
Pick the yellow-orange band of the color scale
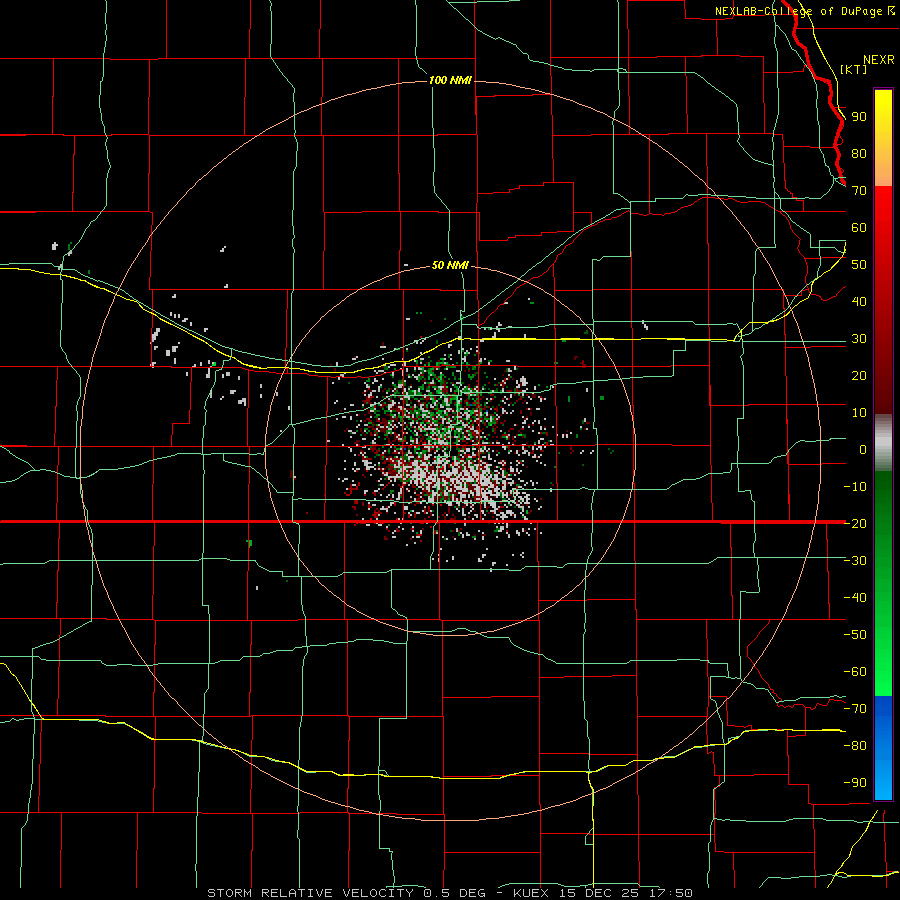pyautogui.click(x=883, y=138)
